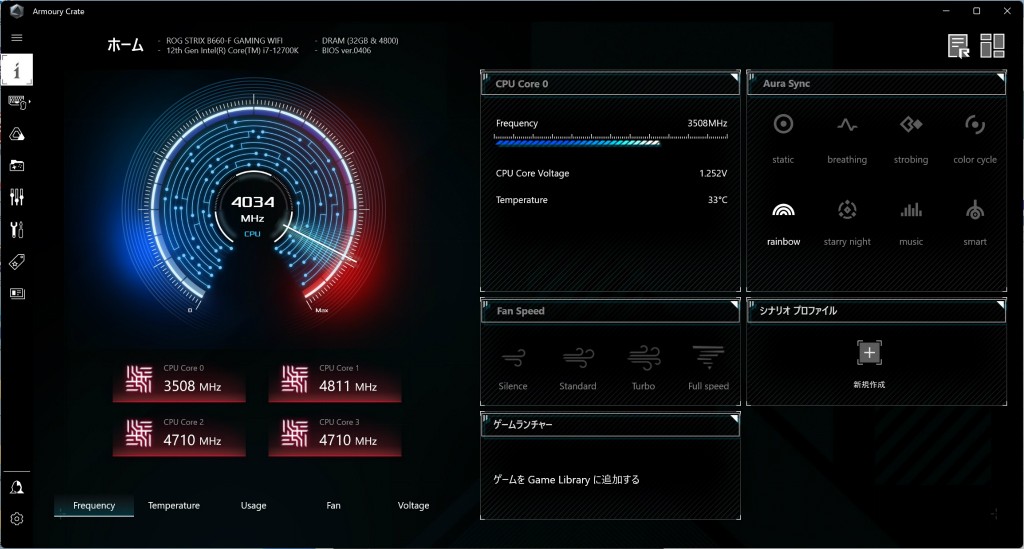Open the hamburger menu in the sidebar

16,37
